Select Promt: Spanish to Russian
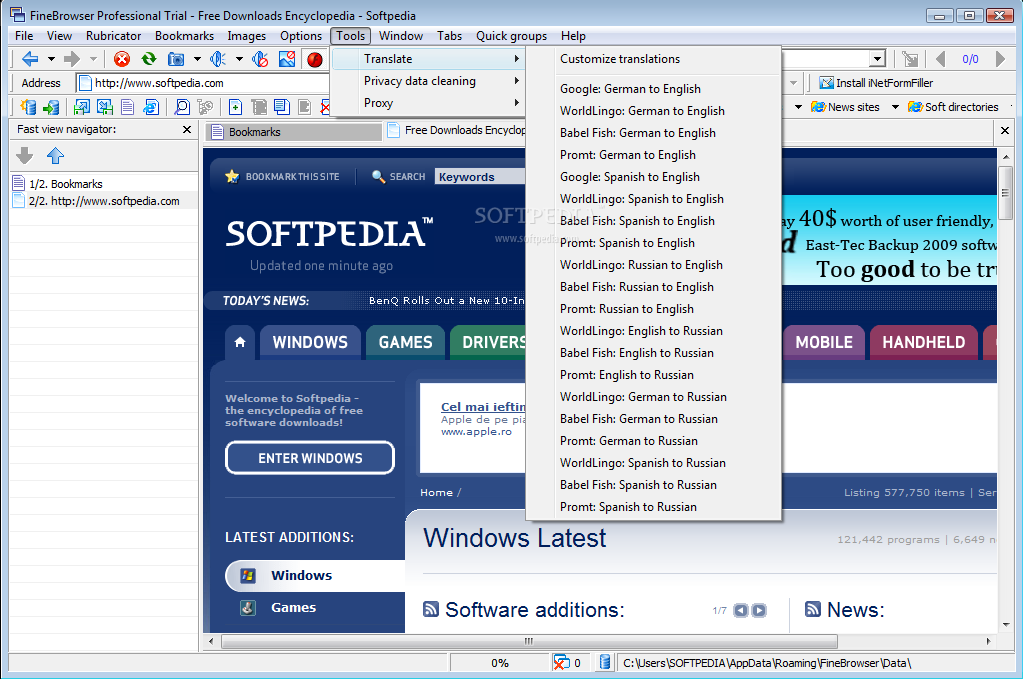 click(653, 507)
